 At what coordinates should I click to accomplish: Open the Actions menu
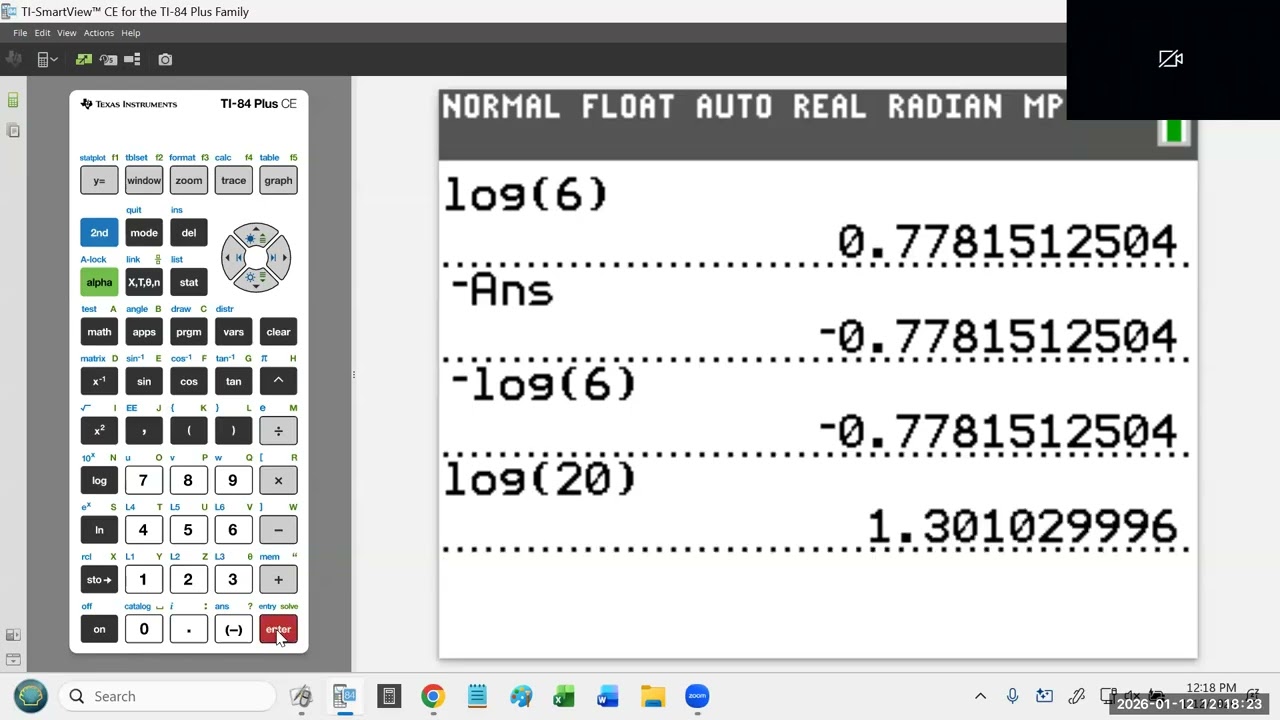98,33
